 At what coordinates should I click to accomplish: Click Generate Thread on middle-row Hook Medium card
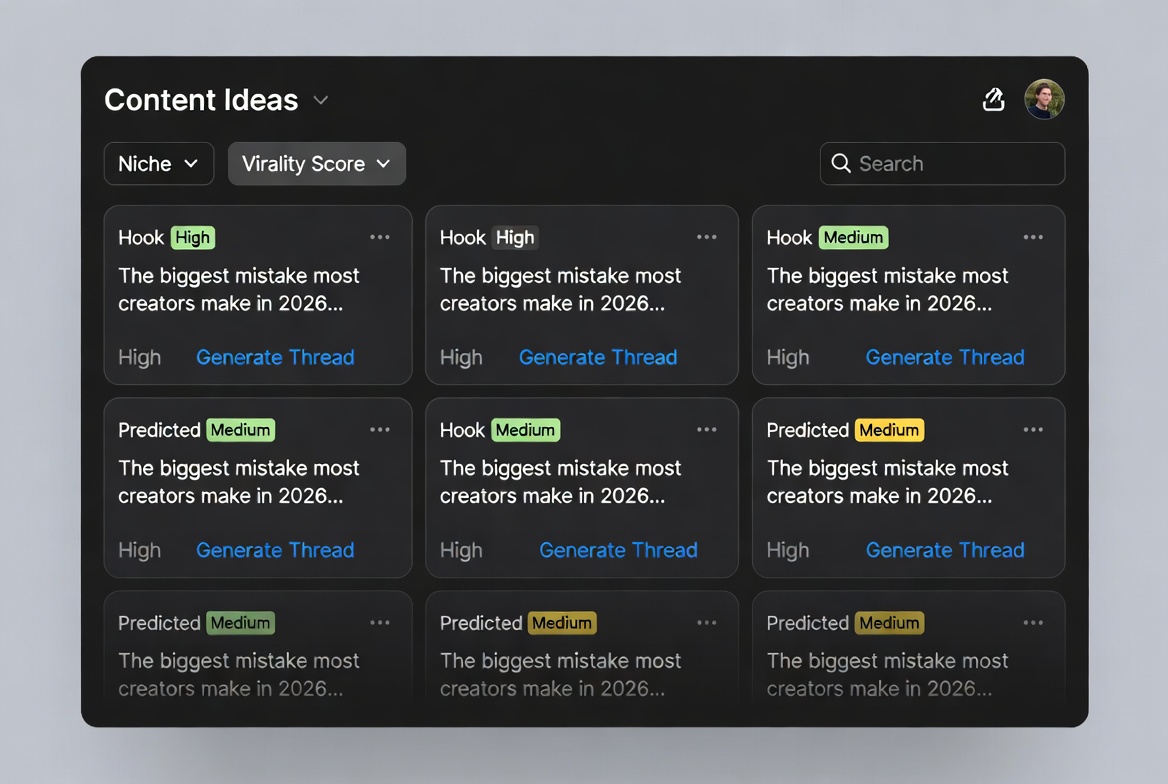[618, 550]
